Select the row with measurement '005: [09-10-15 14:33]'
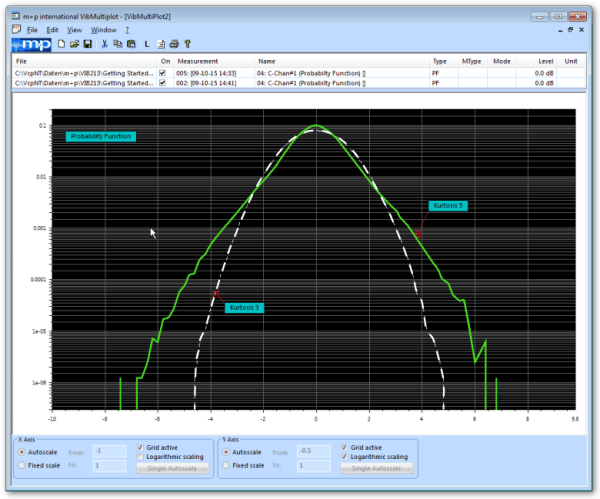The height and width of the screenshot is (499, 600). (299, 73)
